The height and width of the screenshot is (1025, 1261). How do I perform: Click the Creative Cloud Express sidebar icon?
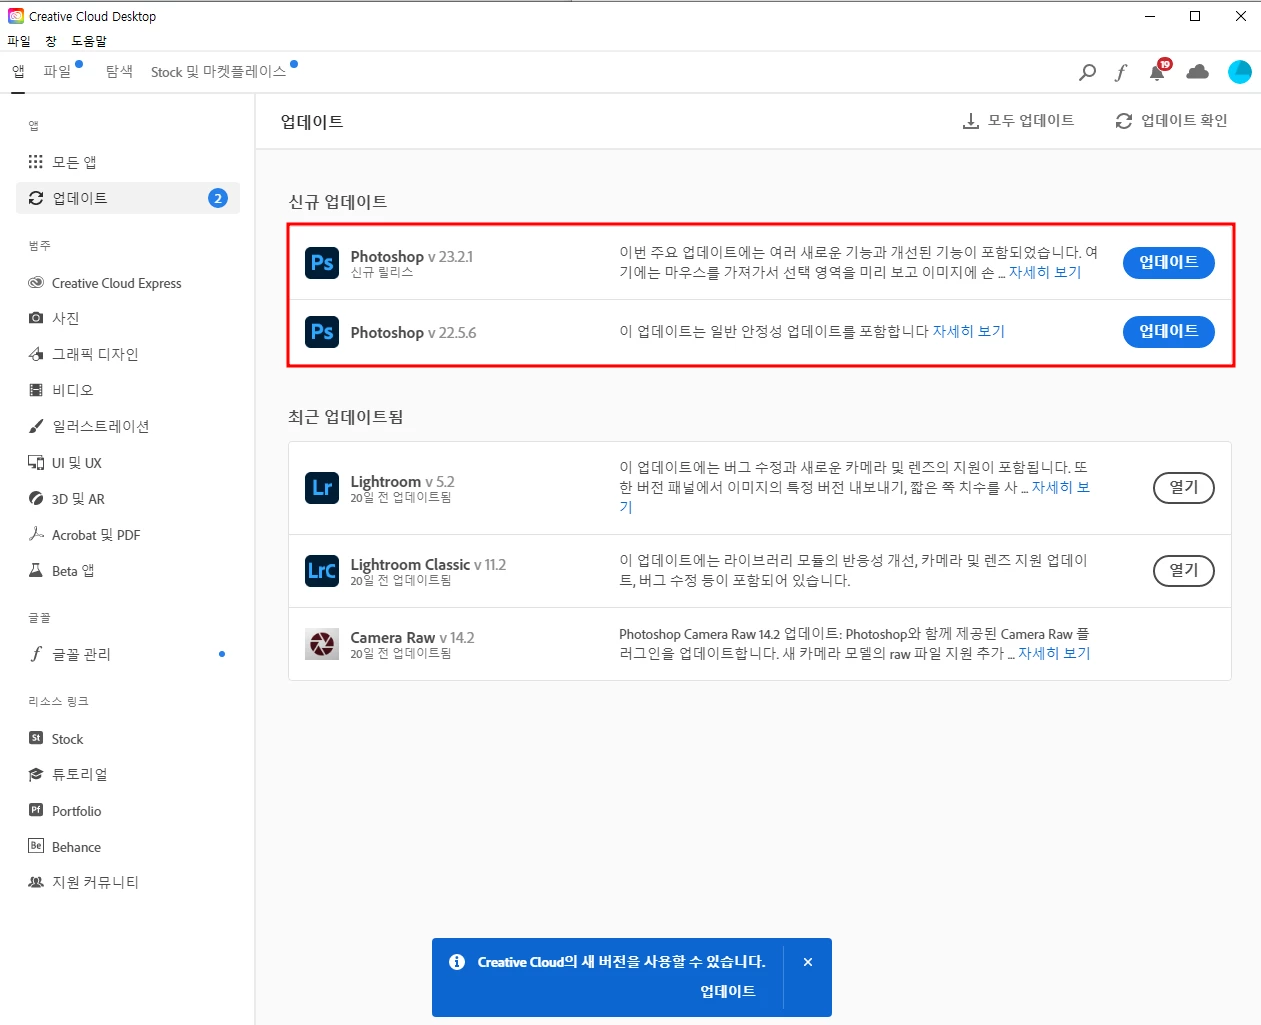tap(36, 283)
